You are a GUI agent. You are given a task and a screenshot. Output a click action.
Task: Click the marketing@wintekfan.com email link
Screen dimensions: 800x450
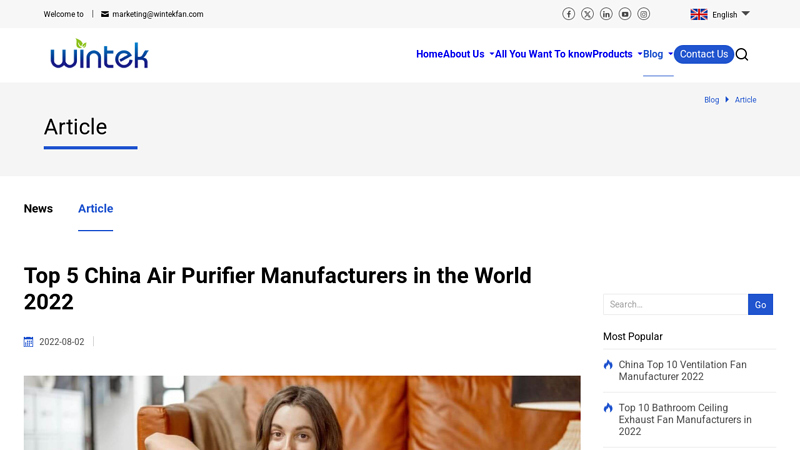[x=158, y=14]
